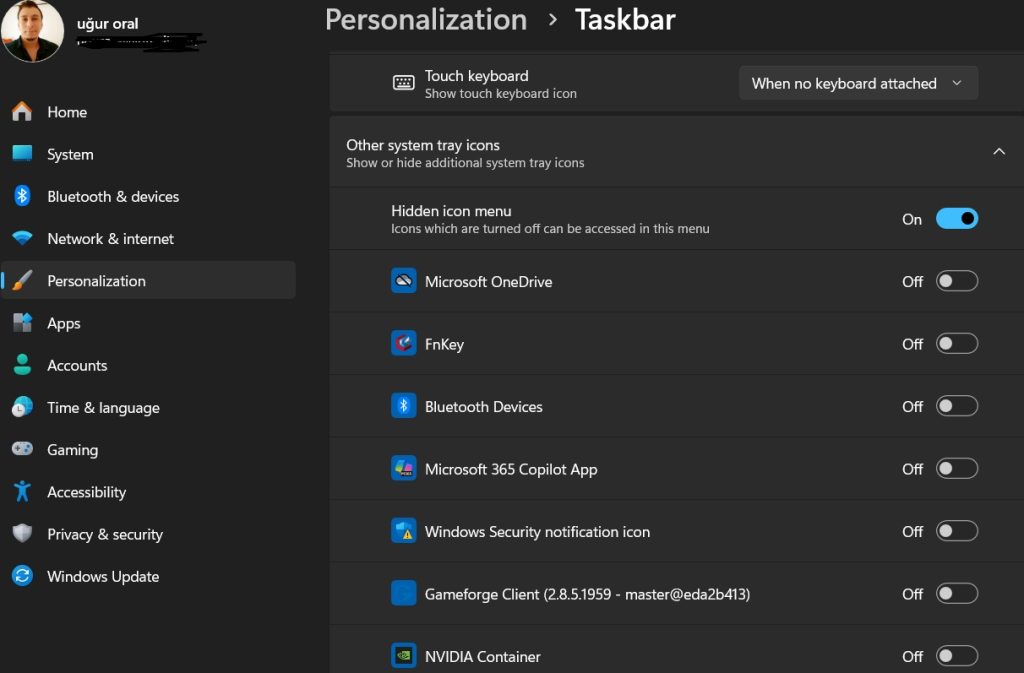
Task: Click the Windows Security notification icon
Action: 404,531
